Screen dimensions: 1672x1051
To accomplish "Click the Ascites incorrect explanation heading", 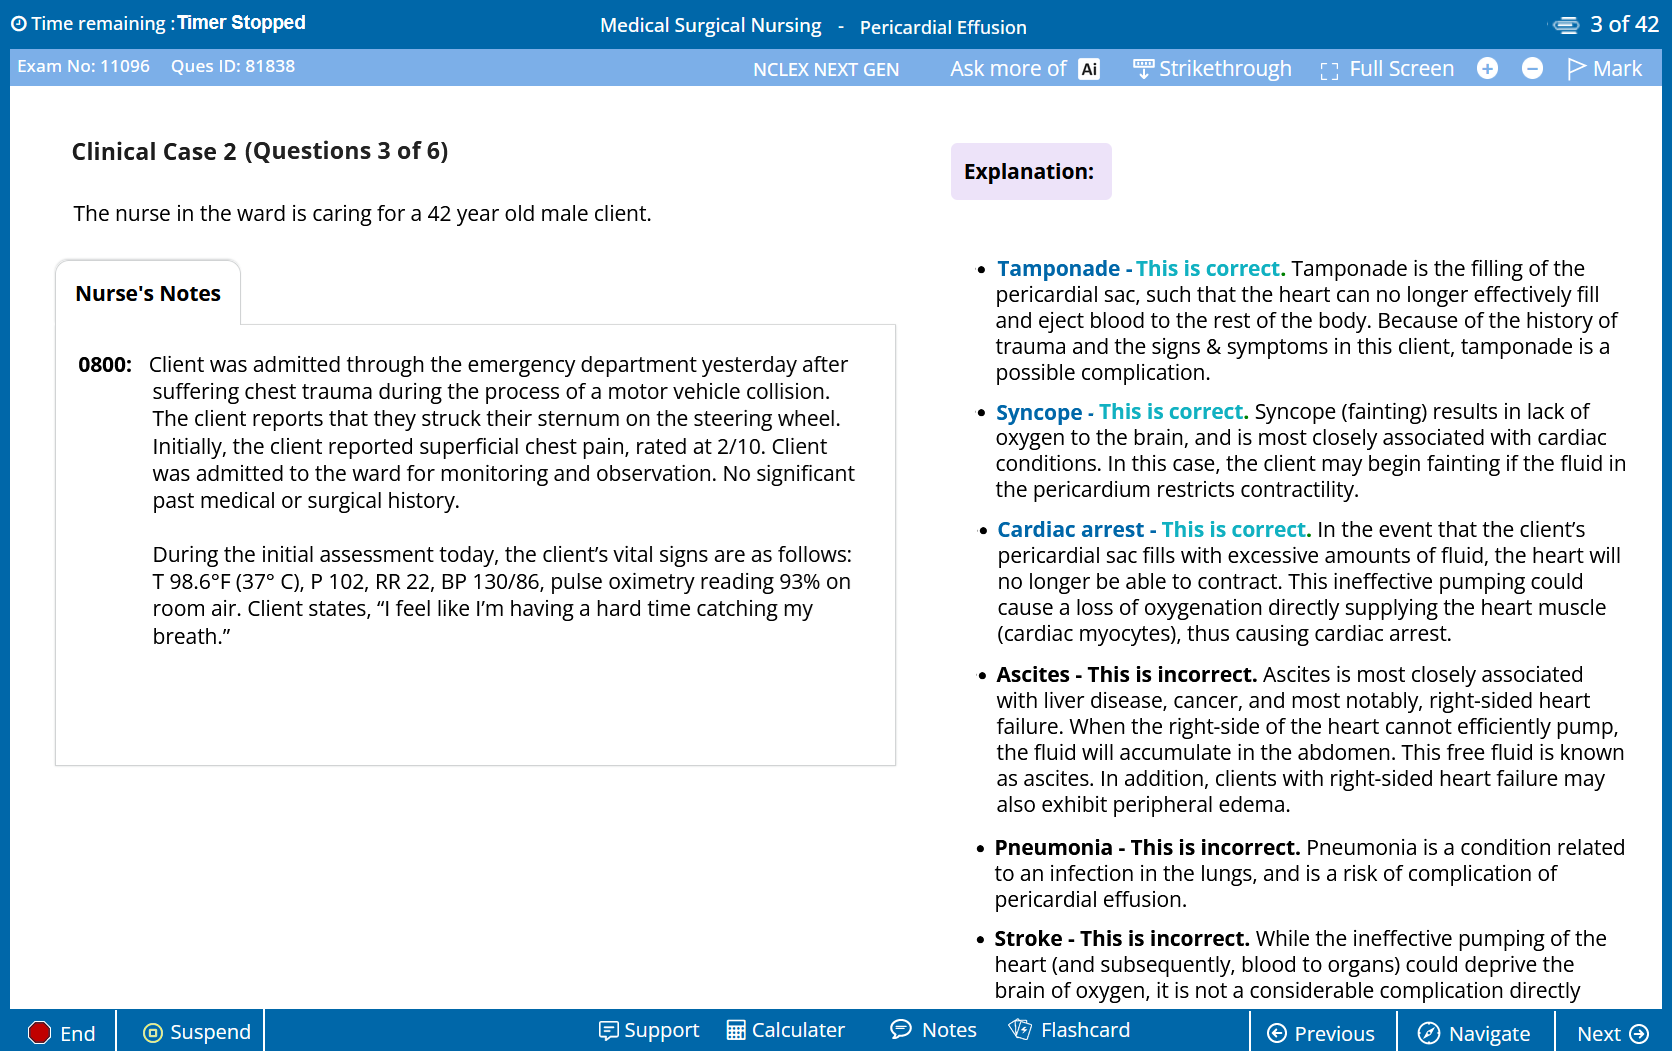I will [x=1126, y=675].
